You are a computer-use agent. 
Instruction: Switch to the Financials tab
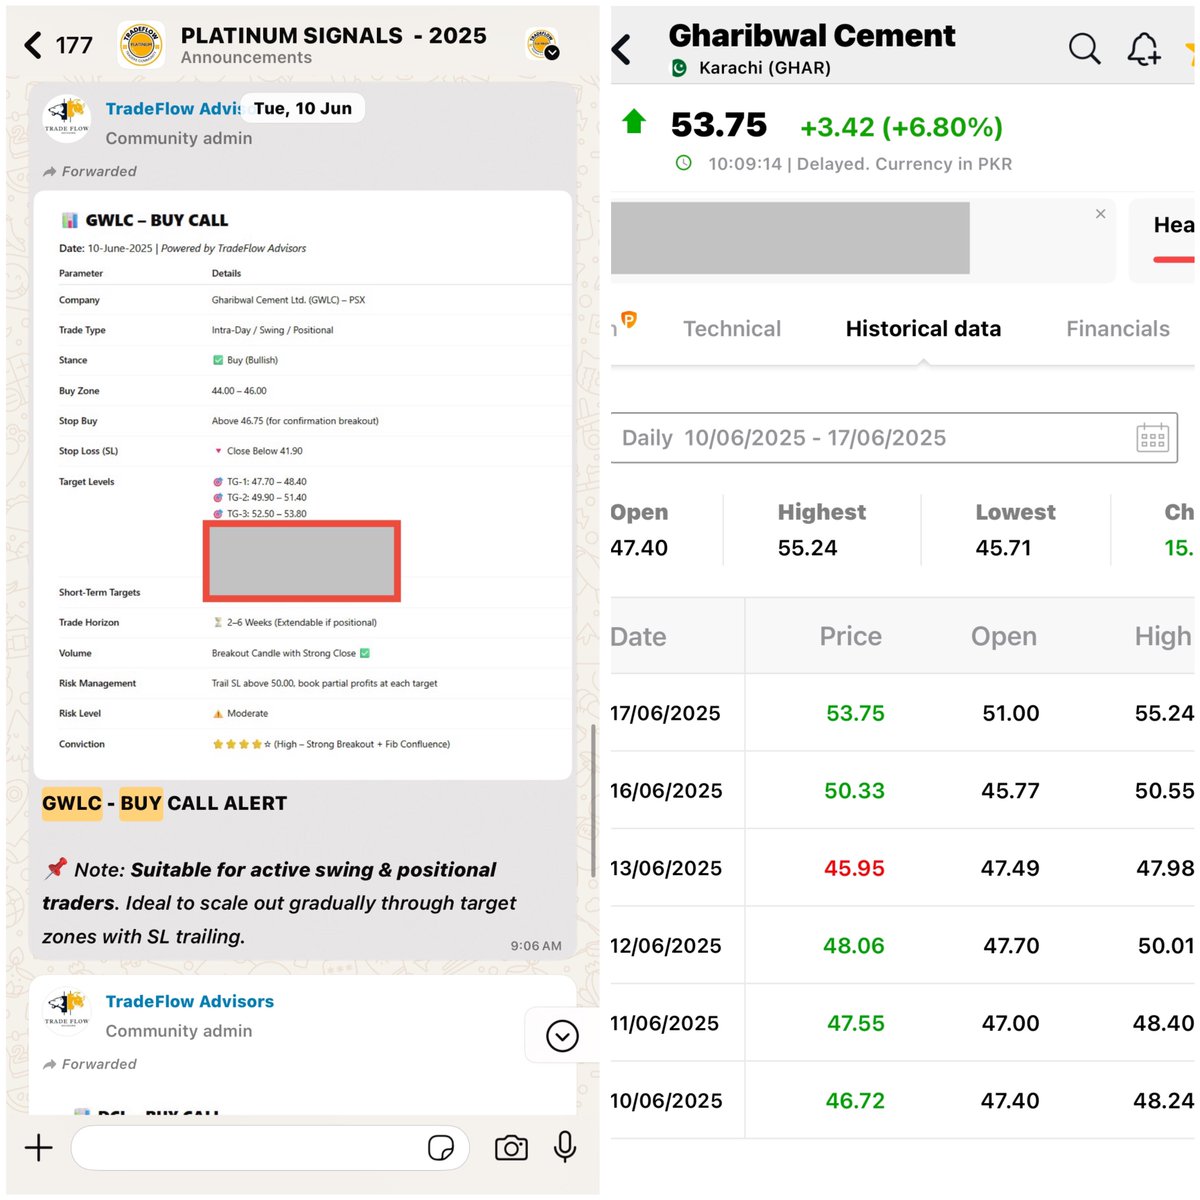tap(1117, 328)
